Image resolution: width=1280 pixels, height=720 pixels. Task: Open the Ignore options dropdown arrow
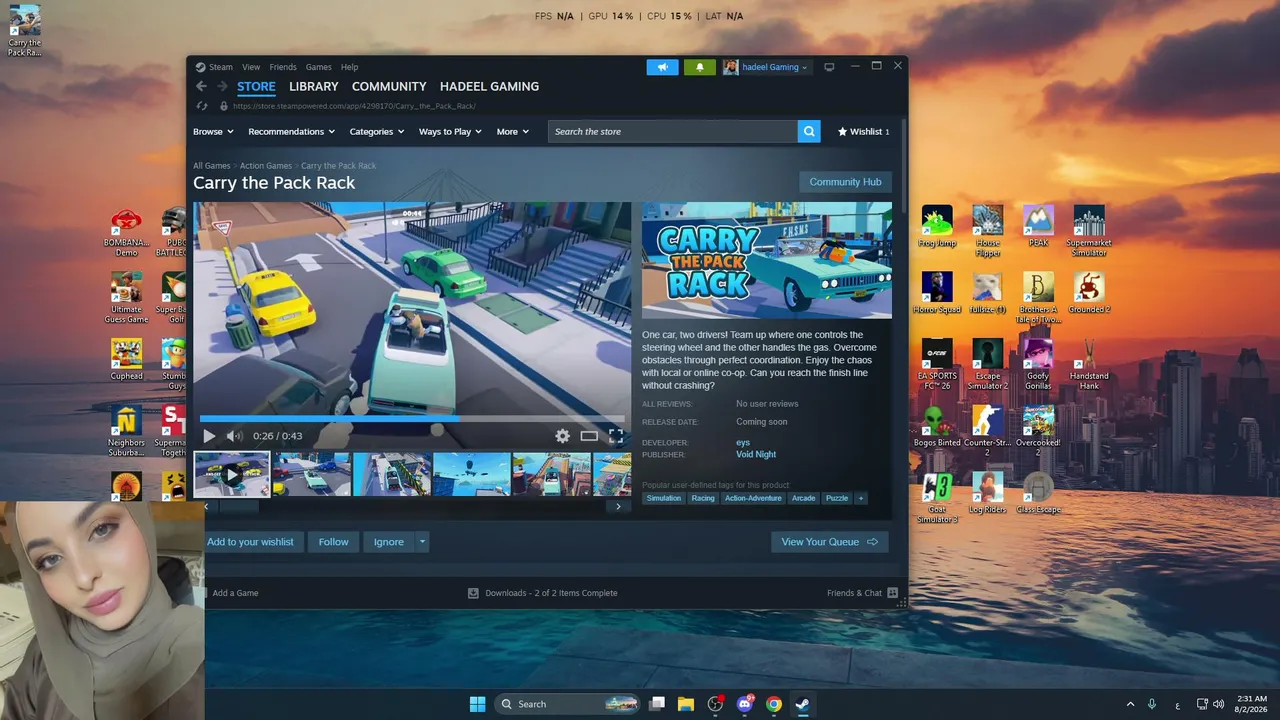coord(422,542)
